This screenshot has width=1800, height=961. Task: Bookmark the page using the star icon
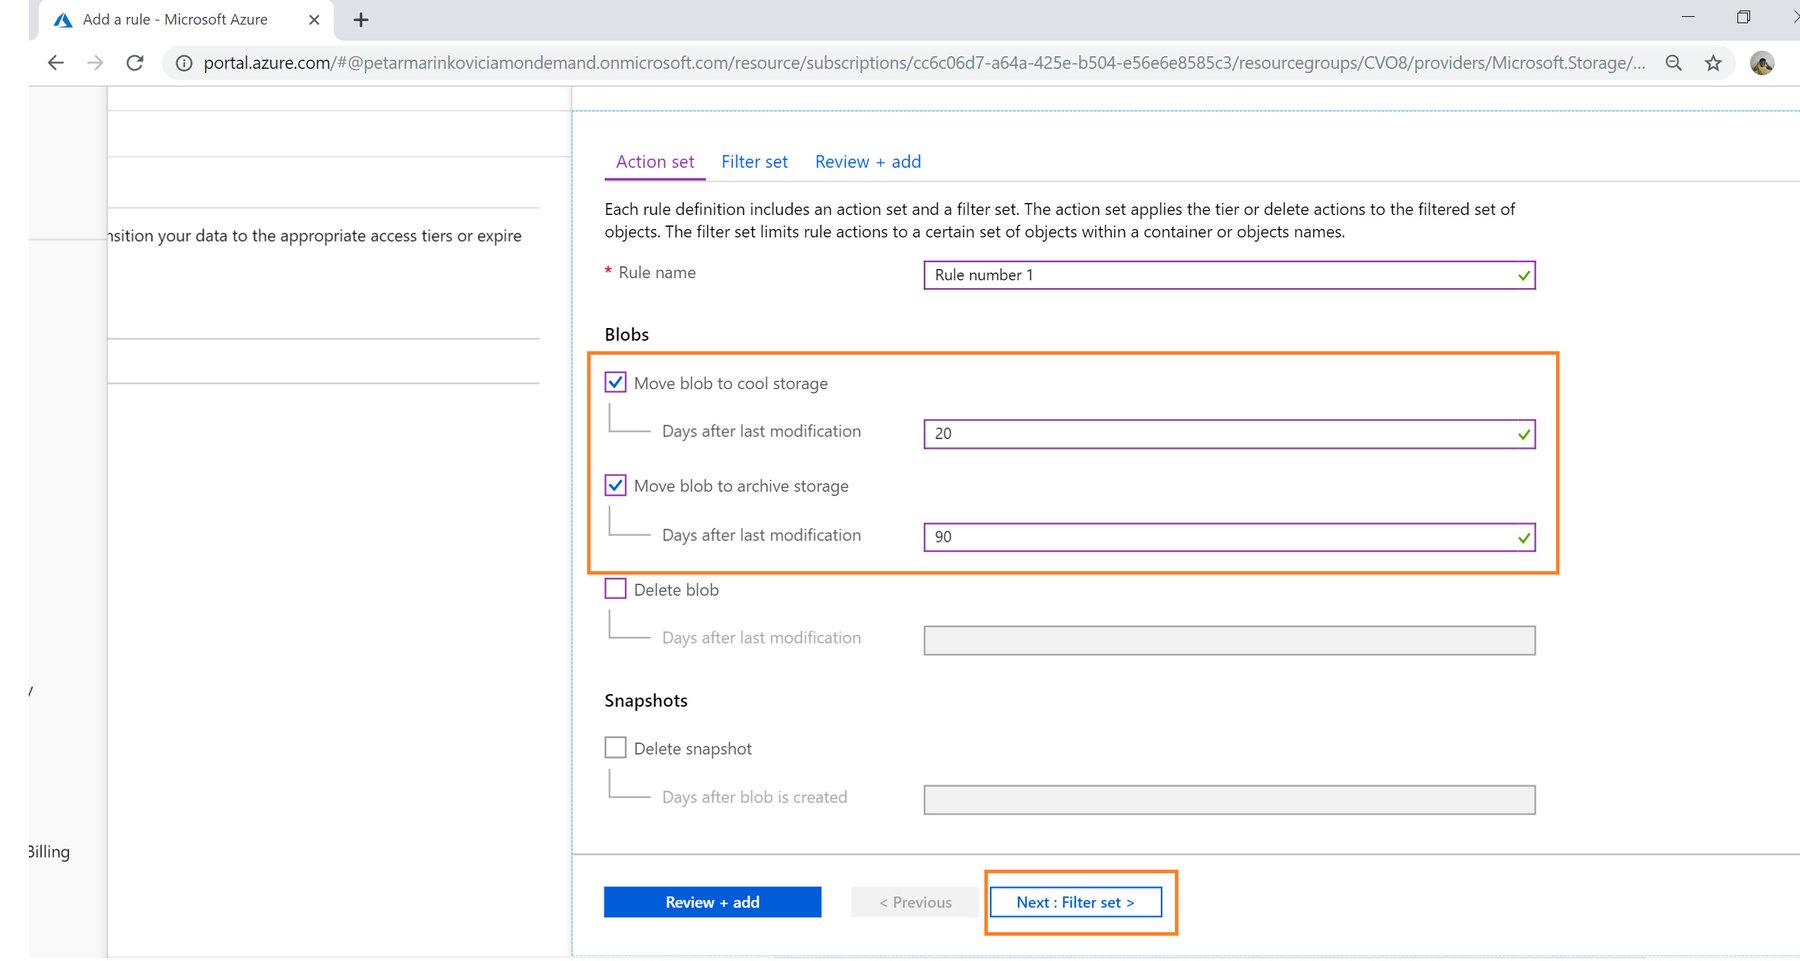(1714, 62)
